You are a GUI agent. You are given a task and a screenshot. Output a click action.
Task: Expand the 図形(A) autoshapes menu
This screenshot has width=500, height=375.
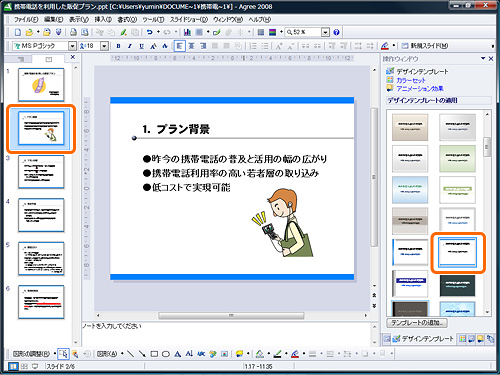(x=107, y=354)
